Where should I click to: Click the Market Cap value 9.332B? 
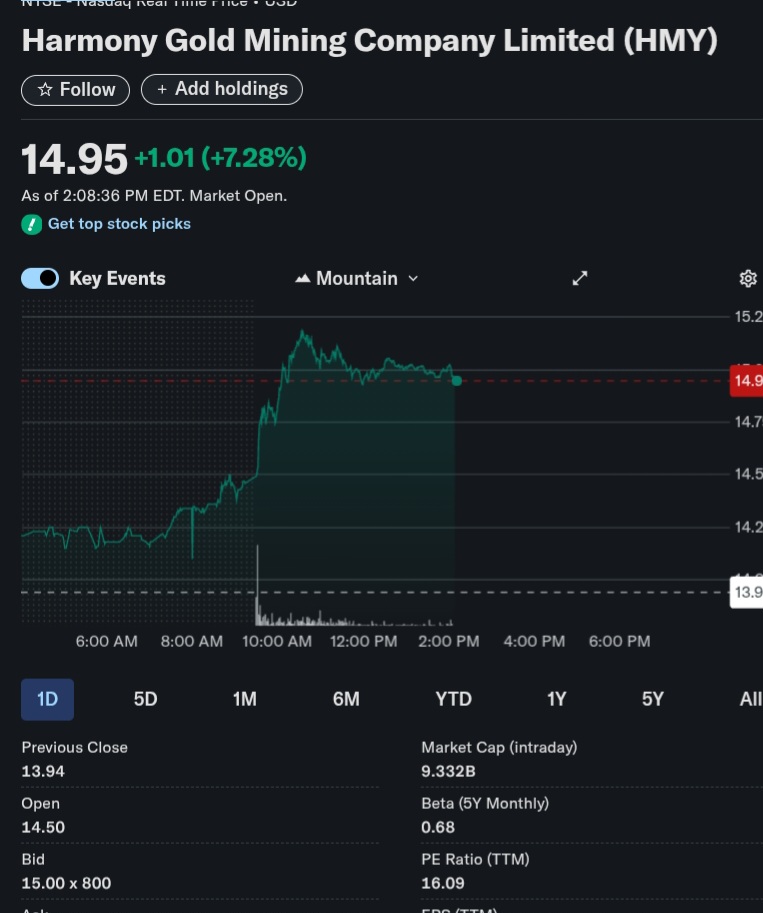(x=448, y=772)
